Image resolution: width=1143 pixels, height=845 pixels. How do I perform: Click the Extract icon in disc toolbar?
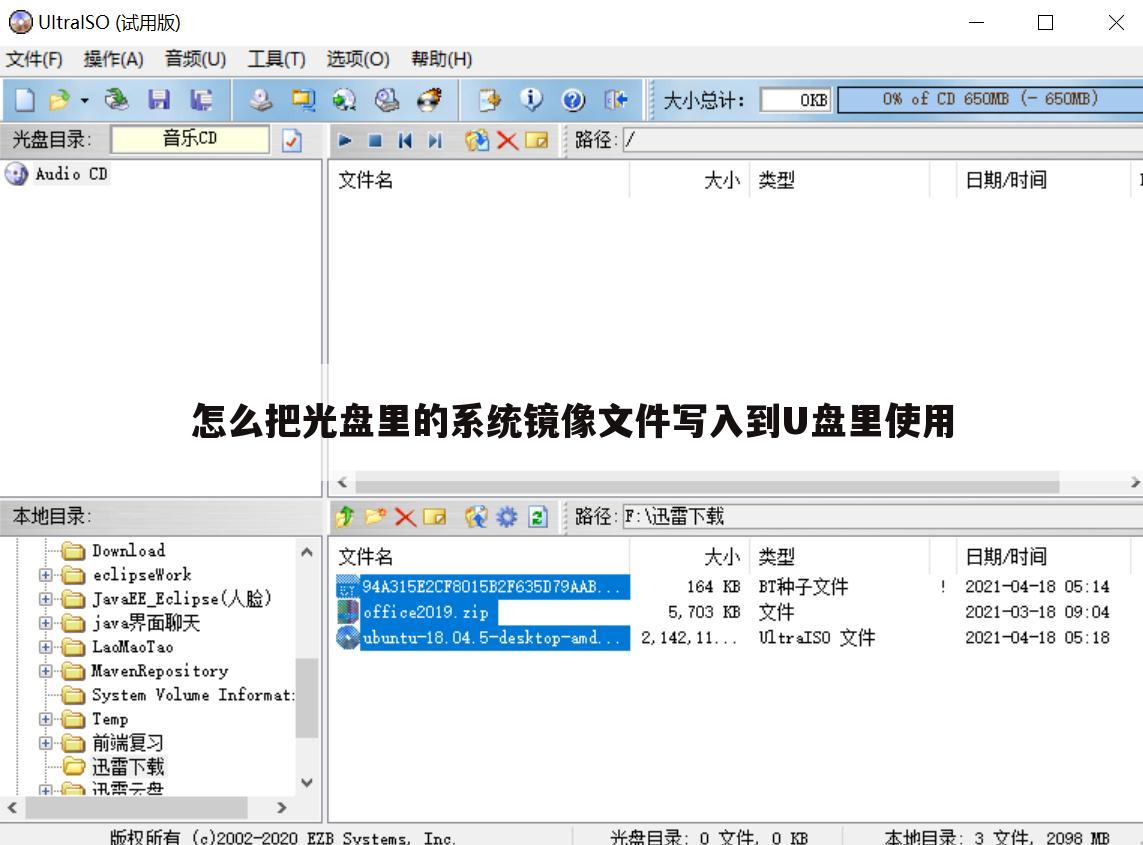click(x=477, y=140)
